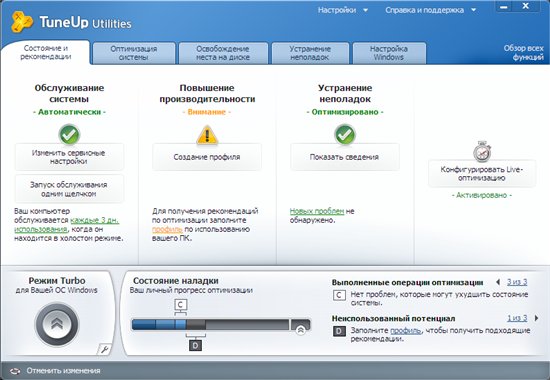Click Отменить изменения at bottom bar
This screenshot has width=550, height=380.
pyautogui.click(x=63, y=371)
